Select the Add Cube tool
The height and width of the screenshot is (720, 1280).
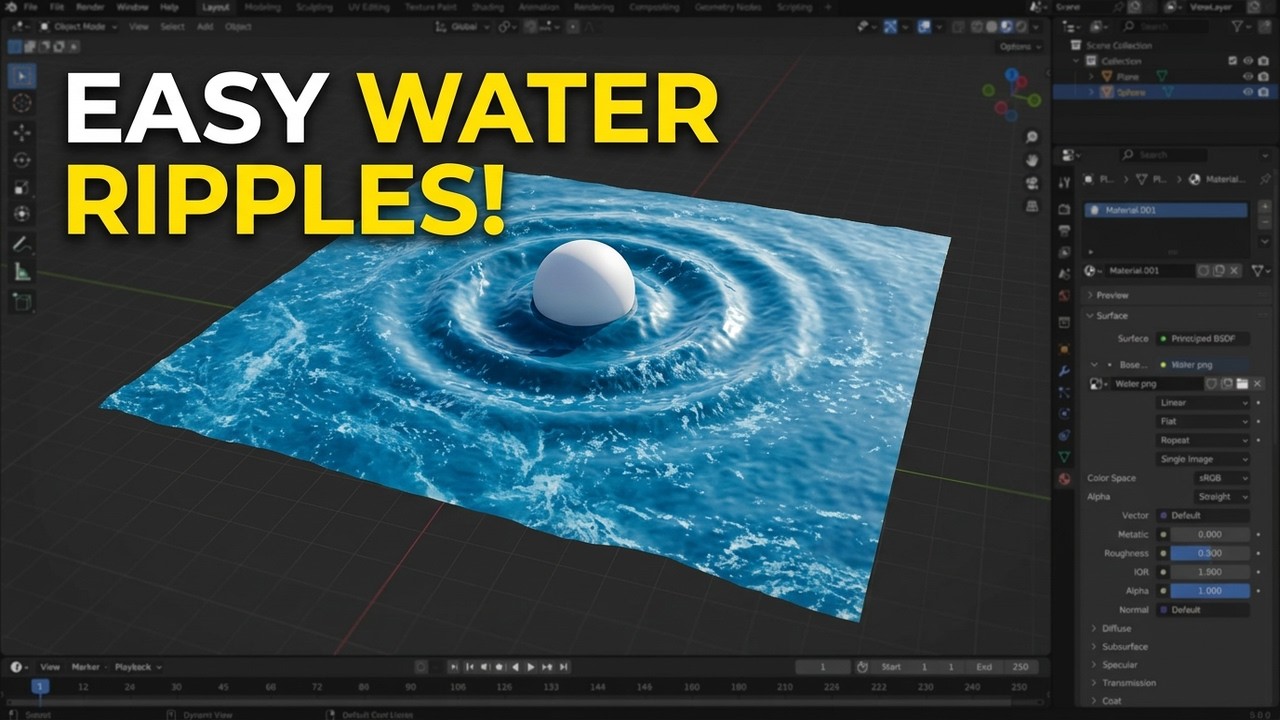[22, 301]
